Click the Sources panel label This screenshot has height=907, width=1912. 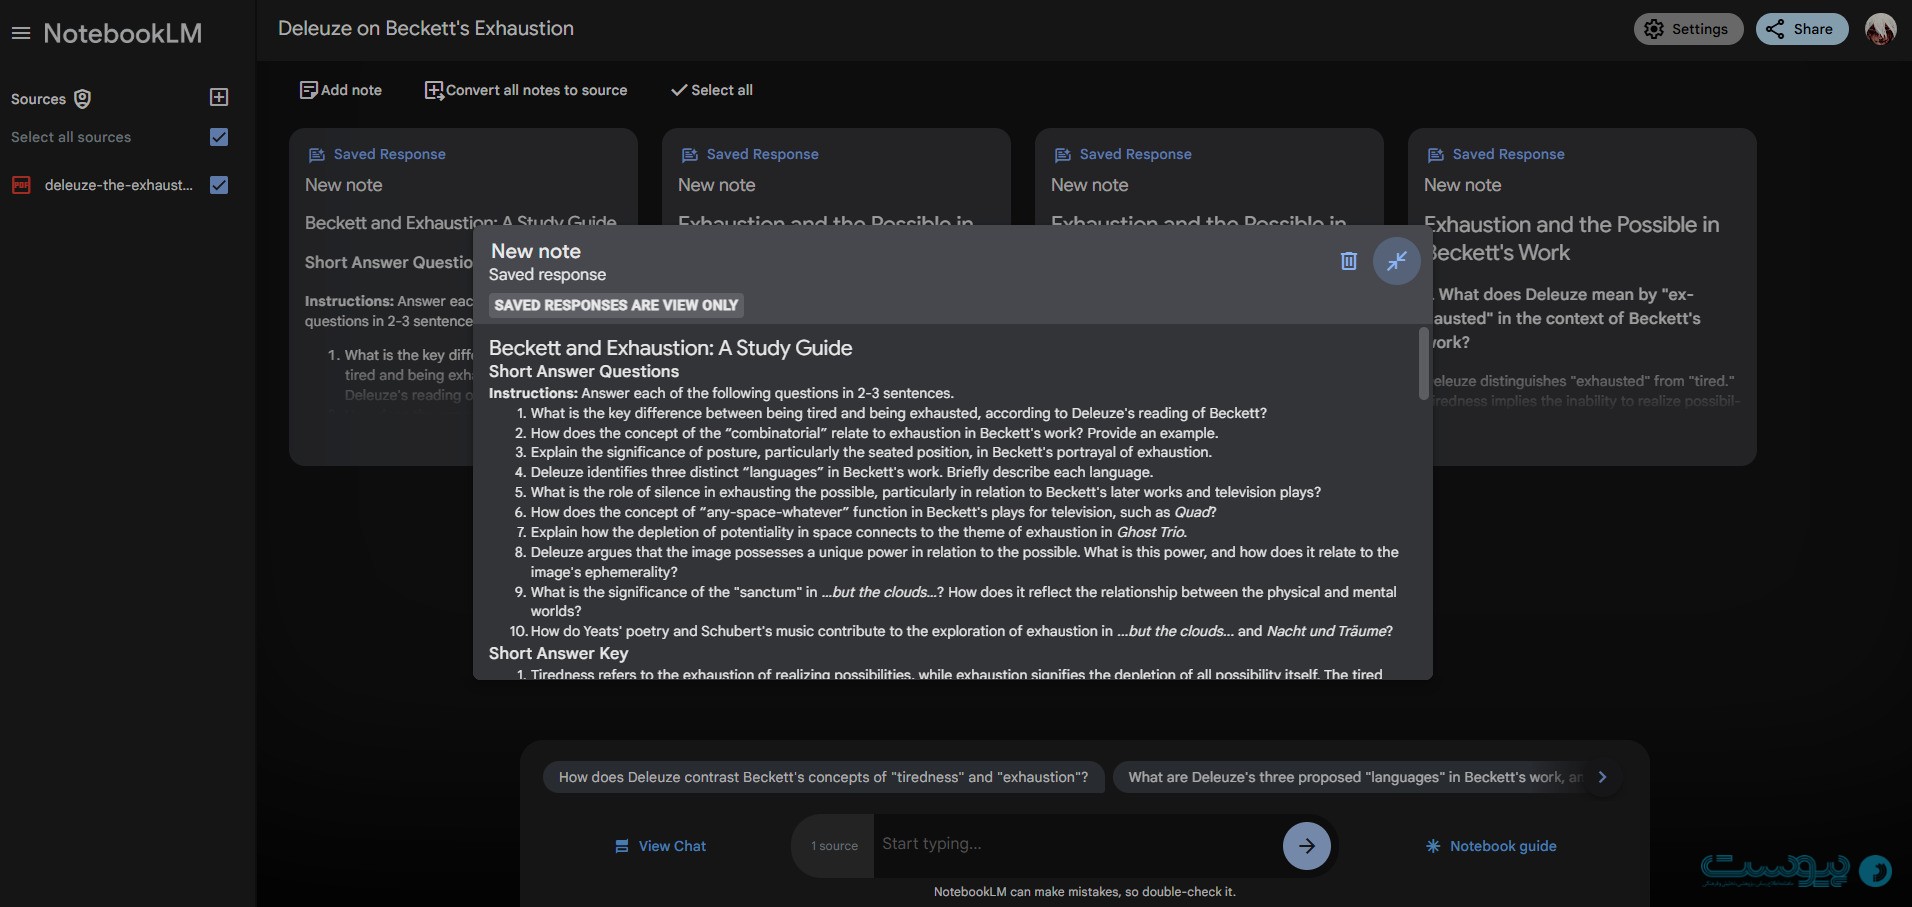(38, 99)
